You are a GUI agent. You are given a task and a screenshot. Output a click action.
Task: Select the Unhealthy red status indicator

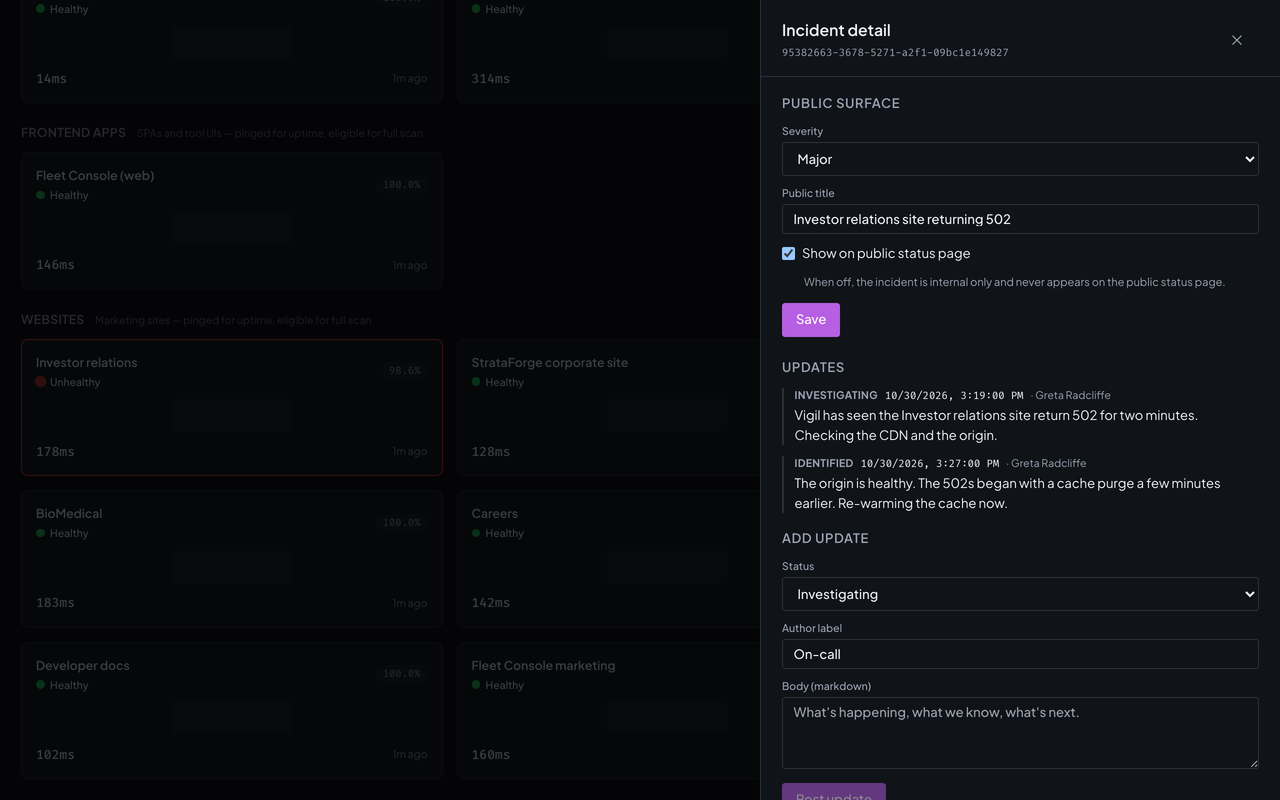[x=41, y=382]
